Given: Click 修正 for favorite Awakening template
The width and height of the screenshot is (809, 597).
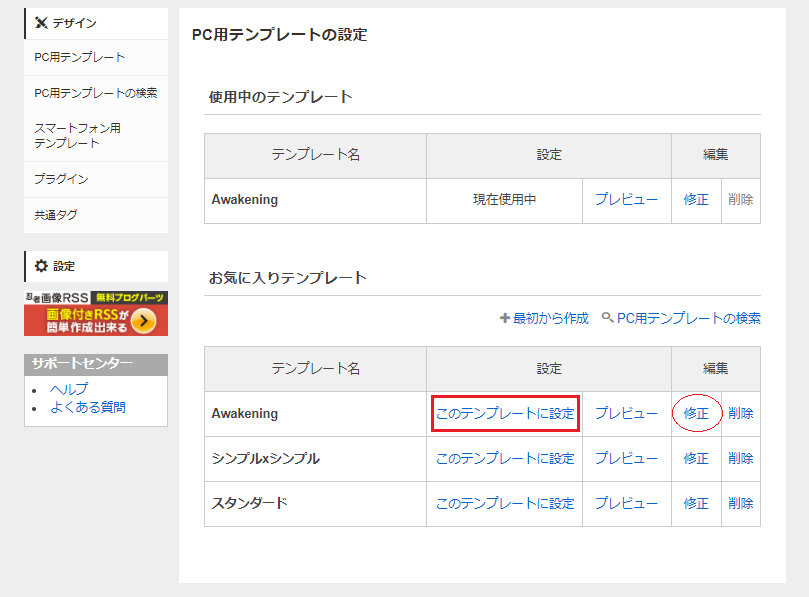Looking at the screenshot, I should coord(696,414).
